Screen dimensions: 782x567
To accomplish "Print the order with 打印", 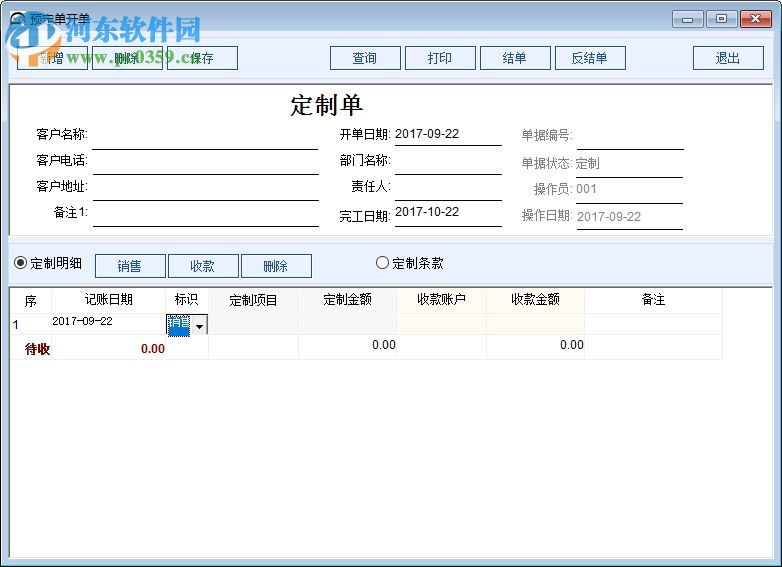I will (x=440, y=58).
